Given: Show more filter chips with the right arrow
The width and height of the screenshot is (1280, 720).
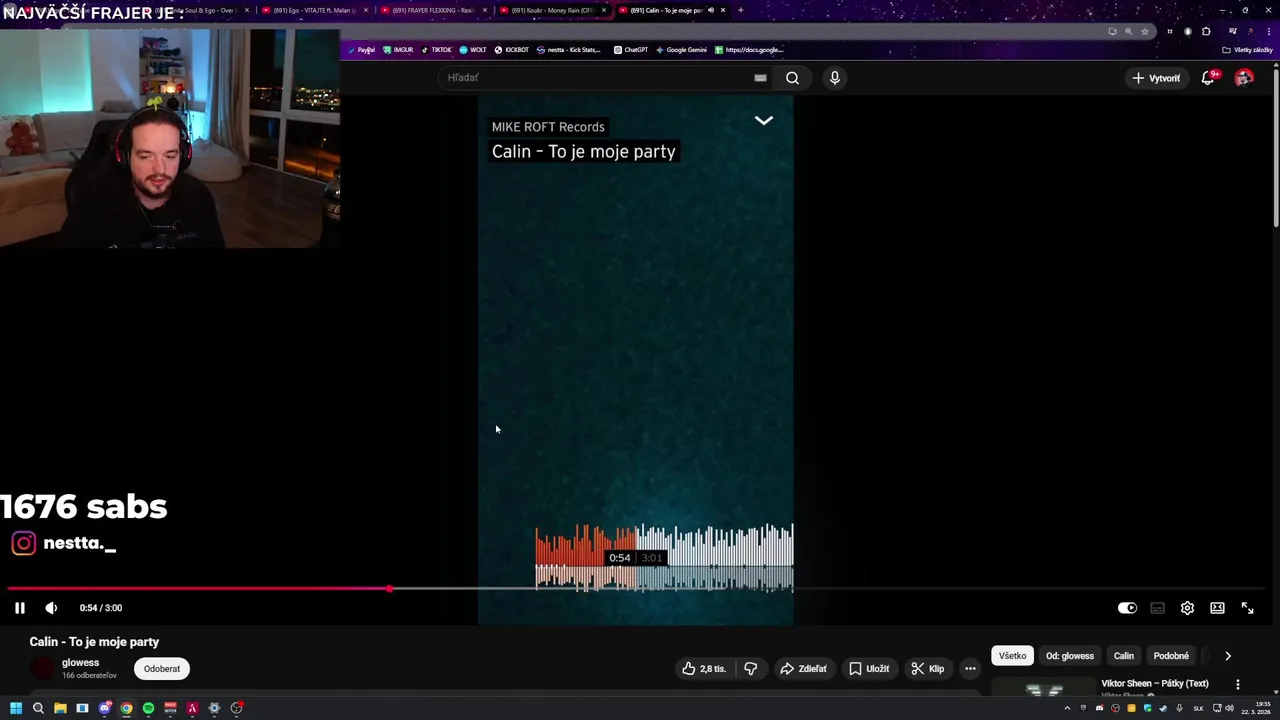Looking at the screenshot, I should tap(1228, 656).
